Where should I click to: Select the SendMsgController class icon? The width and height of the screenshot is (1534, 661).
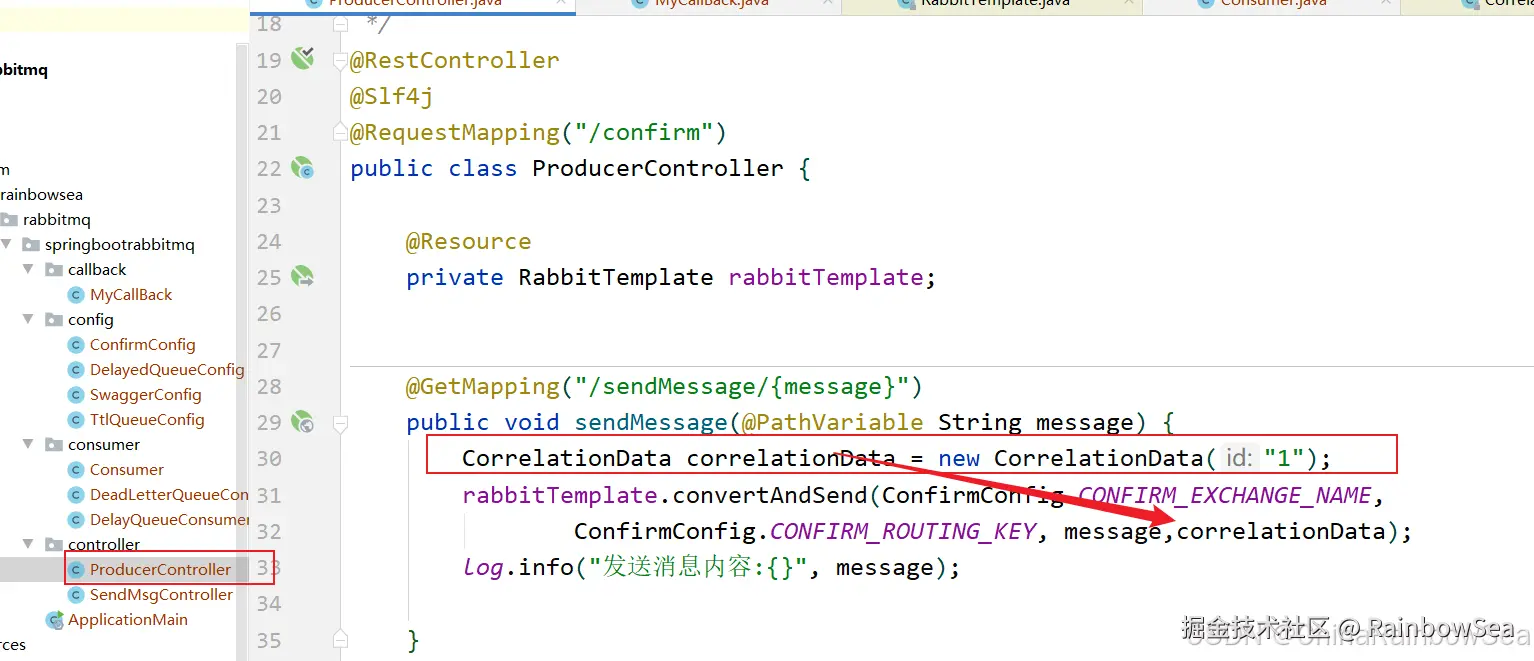pos(76,595)
